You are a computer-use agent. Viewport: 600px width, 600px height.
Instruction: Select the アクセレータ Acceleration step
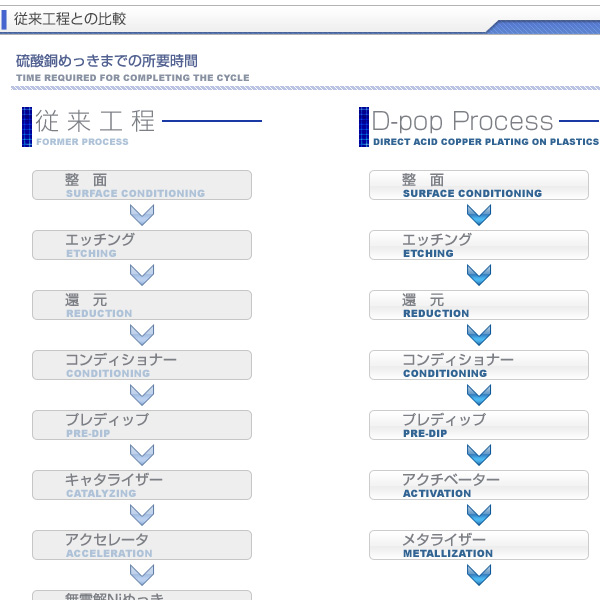pyautogui.click(x=142, y=545)
